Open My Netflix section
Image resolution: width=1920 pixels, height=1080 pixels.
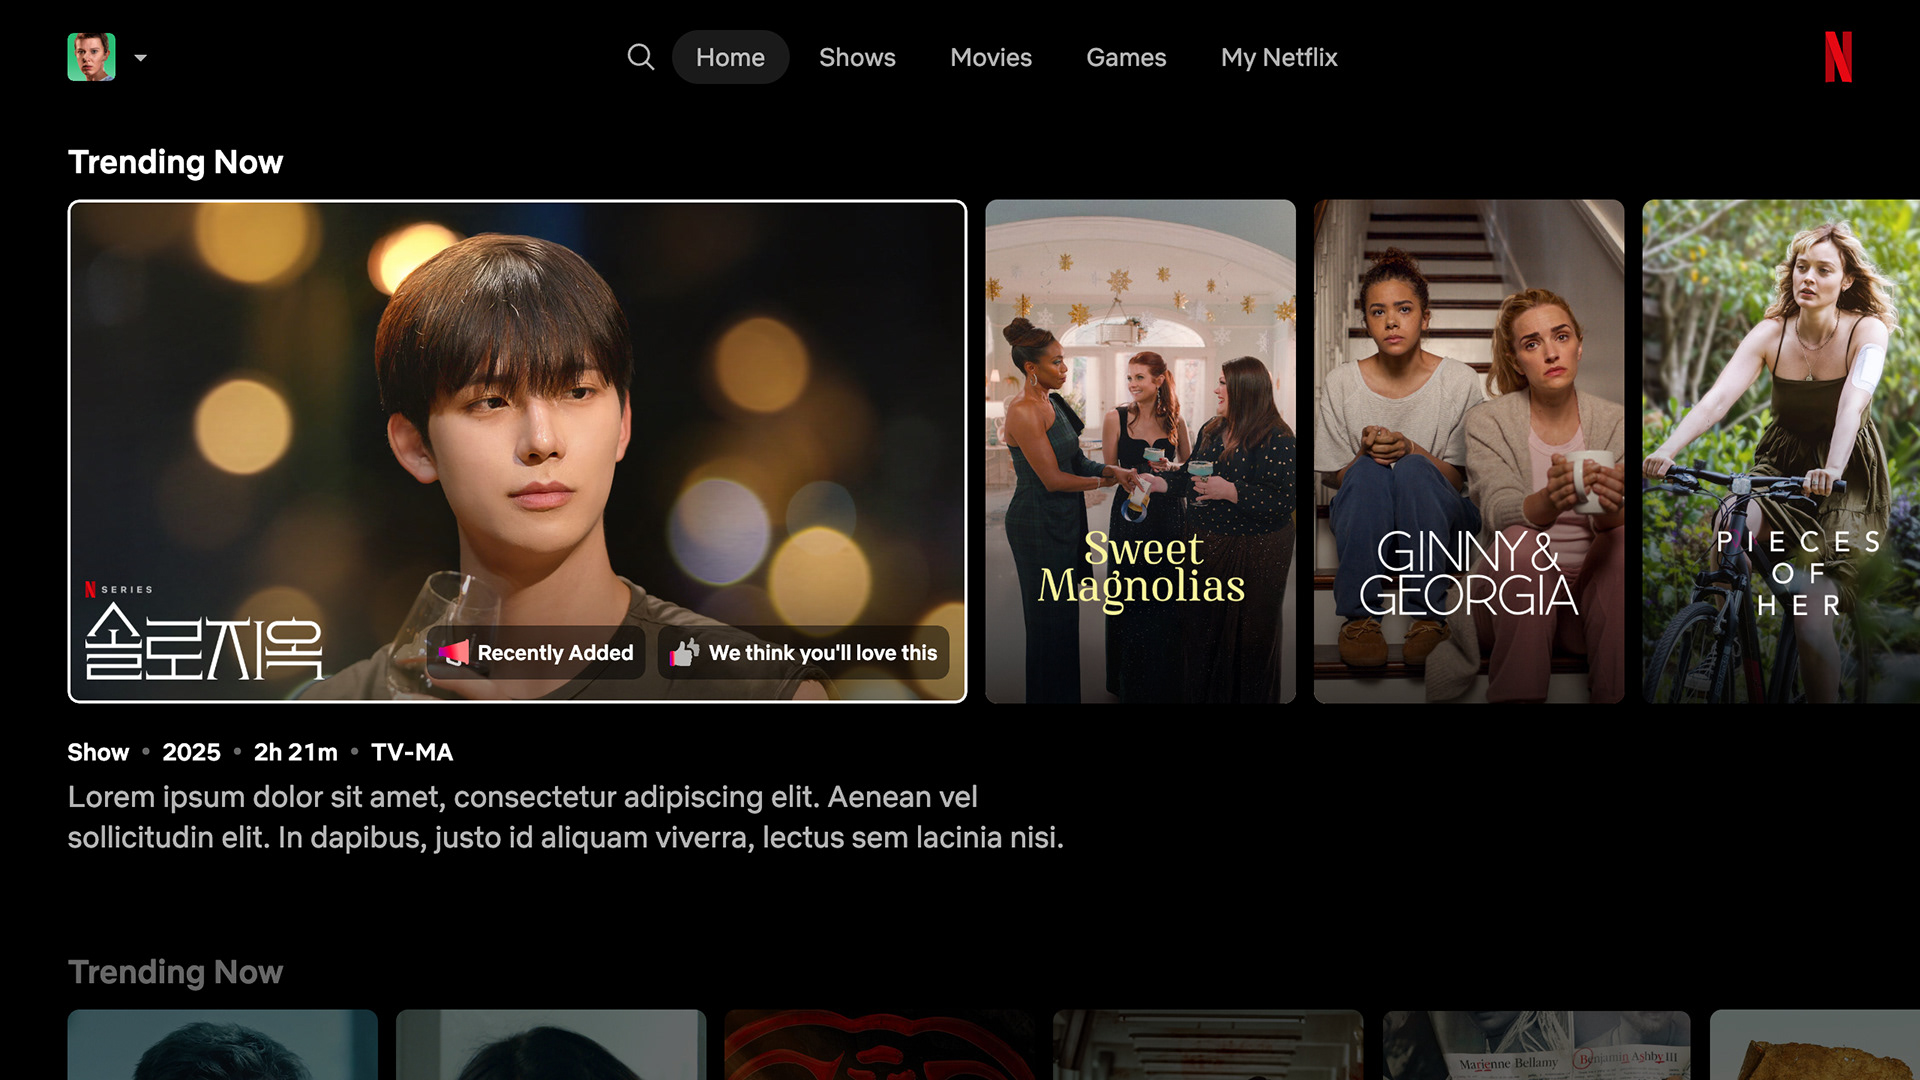click(1278, 57)
